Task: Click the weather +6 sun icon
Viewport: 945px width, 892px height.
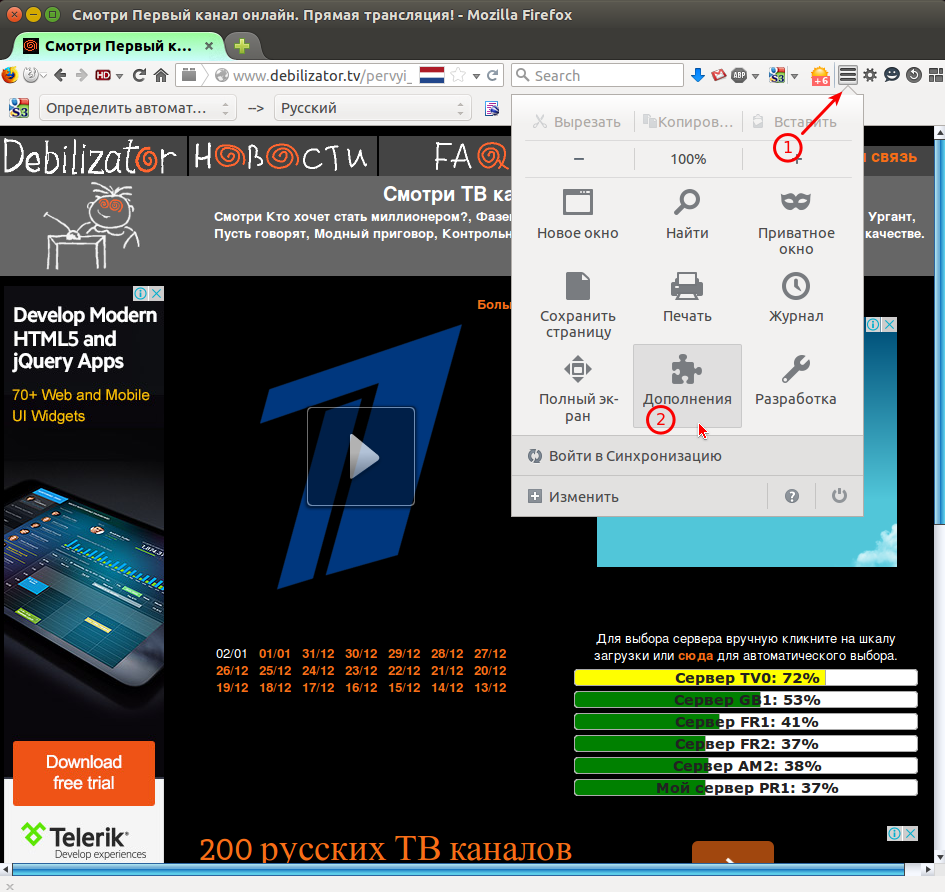Action: [x=820, y=76]
